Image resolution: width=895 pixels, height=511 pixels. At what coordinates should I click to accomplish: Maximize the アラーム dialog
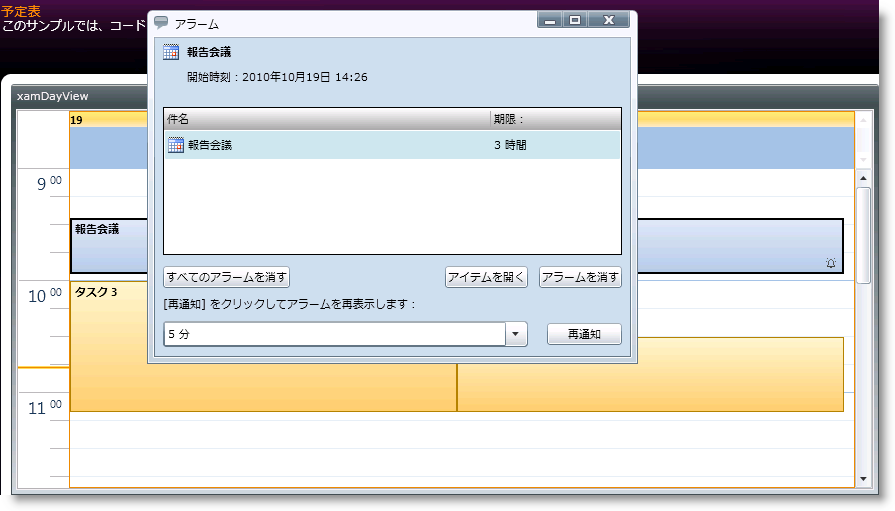pyautogui.click(x=575, y=20)
